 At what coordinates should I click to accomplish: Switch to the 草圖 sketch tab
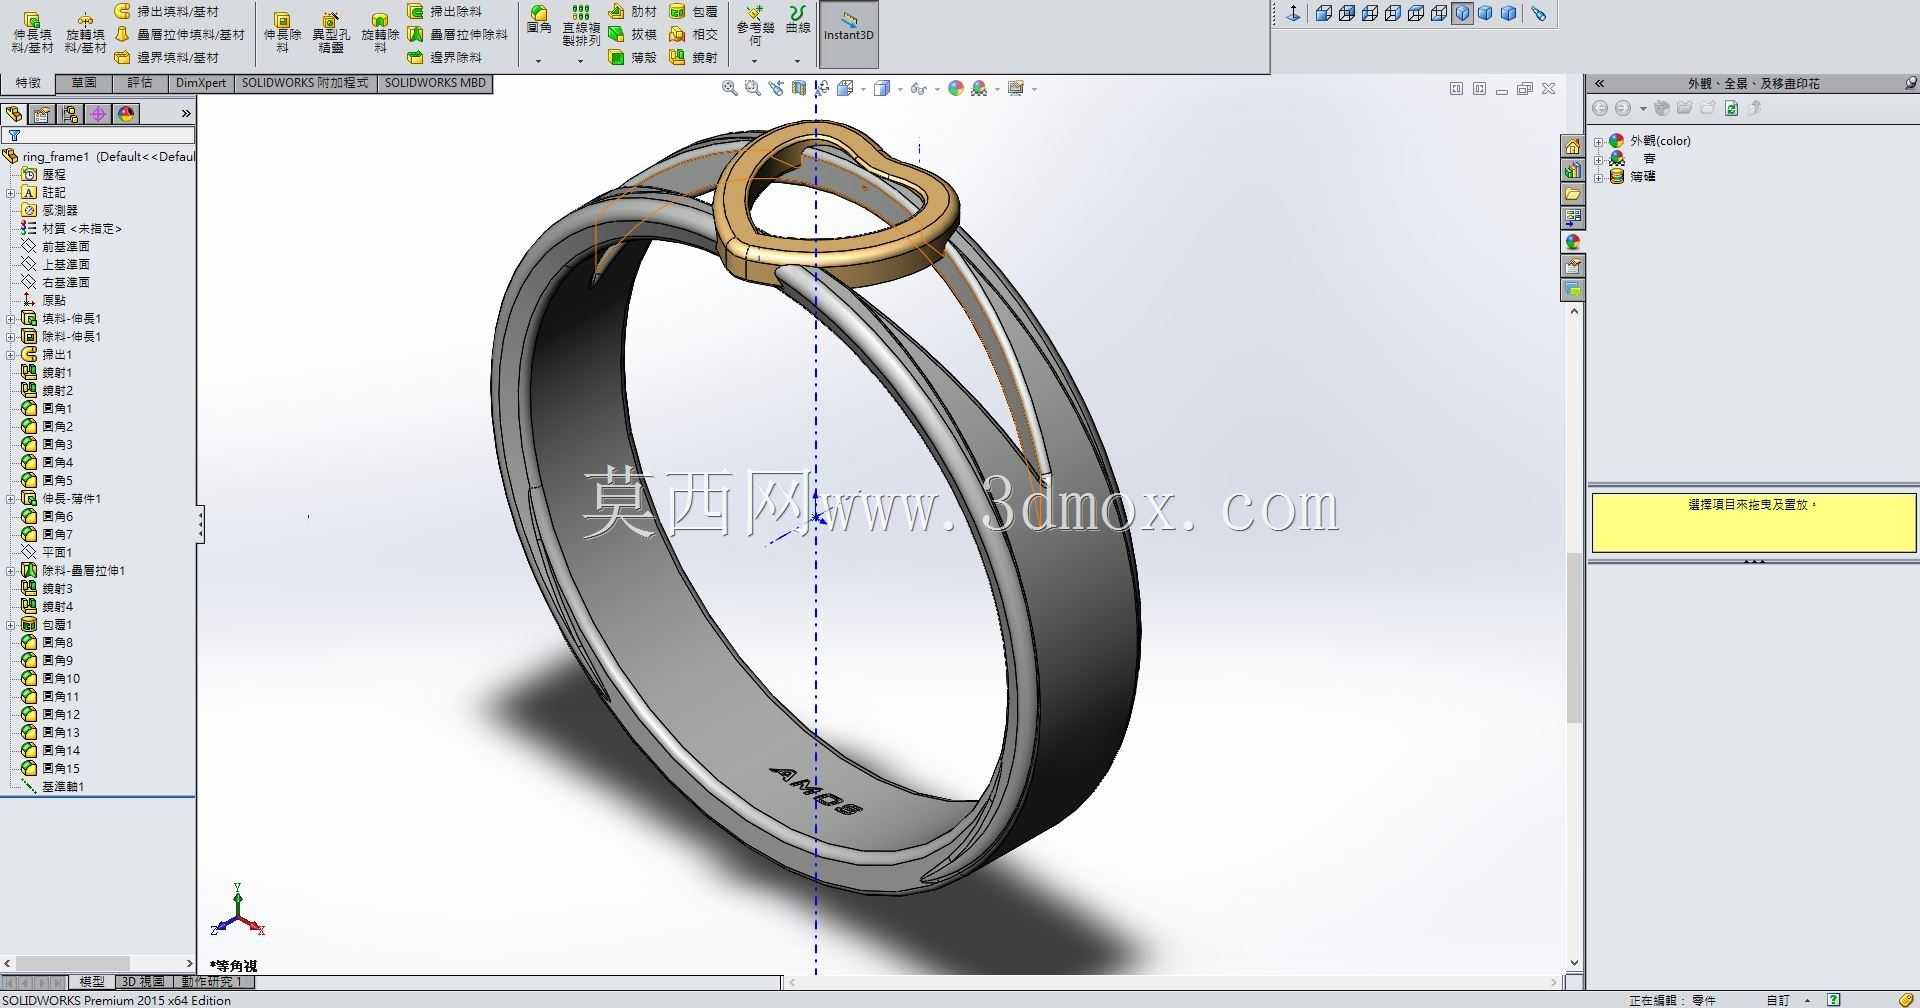pyautogui.click(x=84, y=83)
